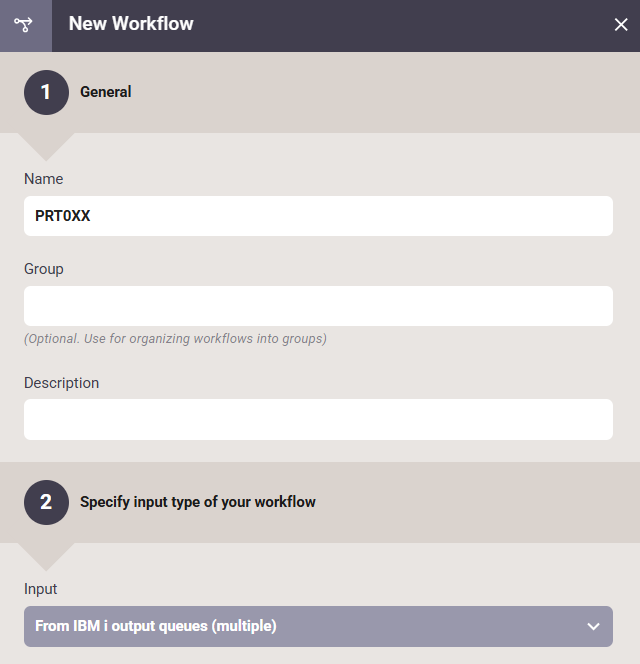This screenshot has height=664, width=640.
Task: Close the New Workflow dialog
Action: [x=621, y=25]
